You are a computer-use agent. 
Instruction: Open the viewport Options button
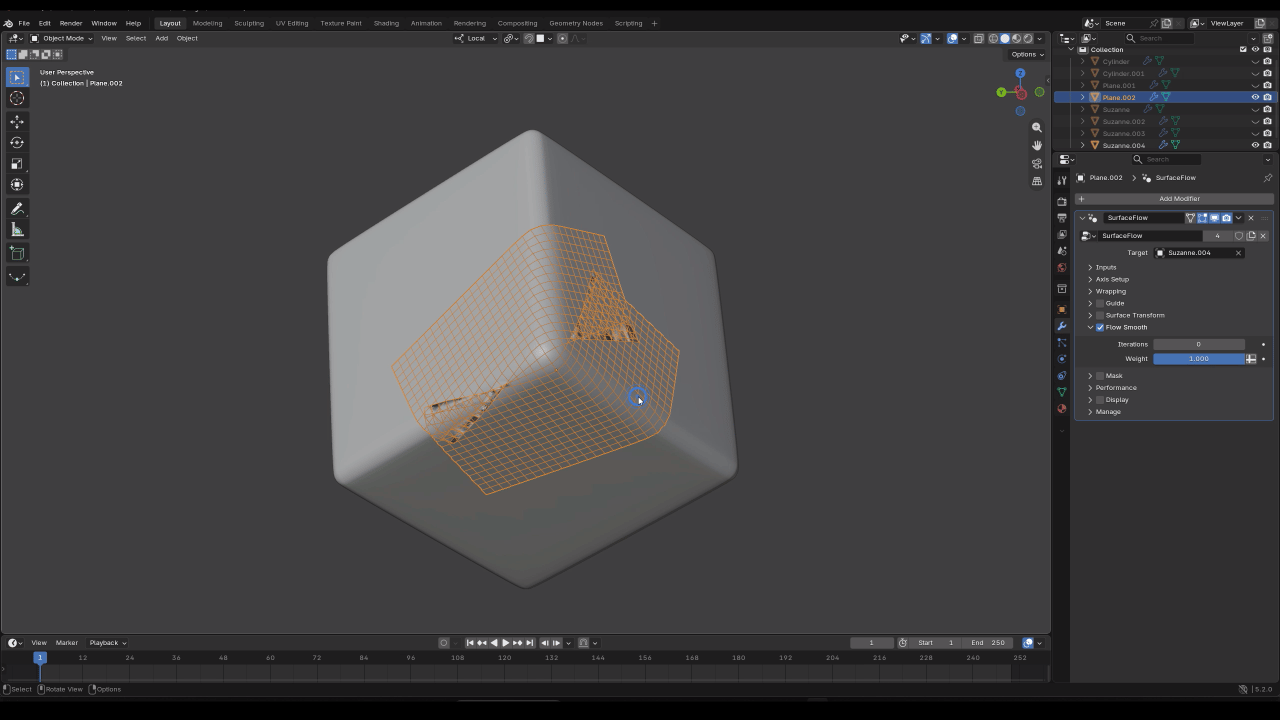coord(1026,54)
